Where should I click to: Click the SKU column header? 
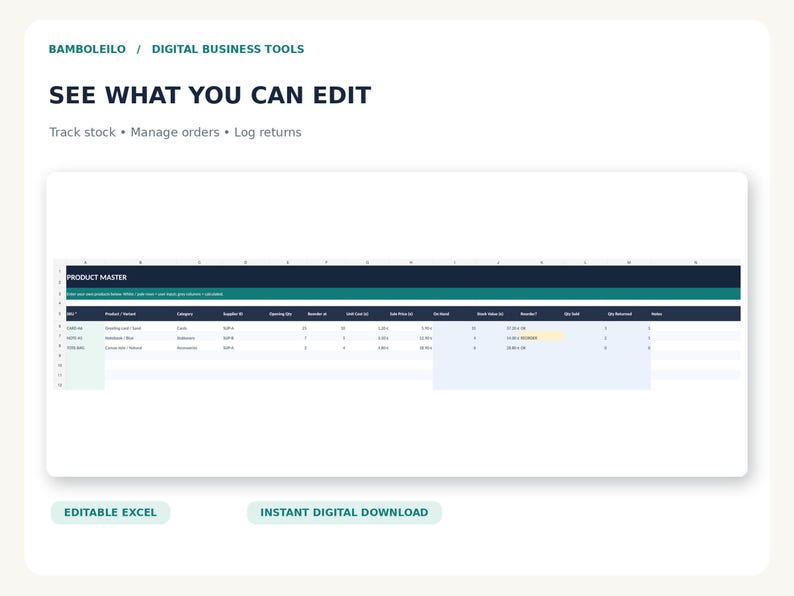pos(85,314)
